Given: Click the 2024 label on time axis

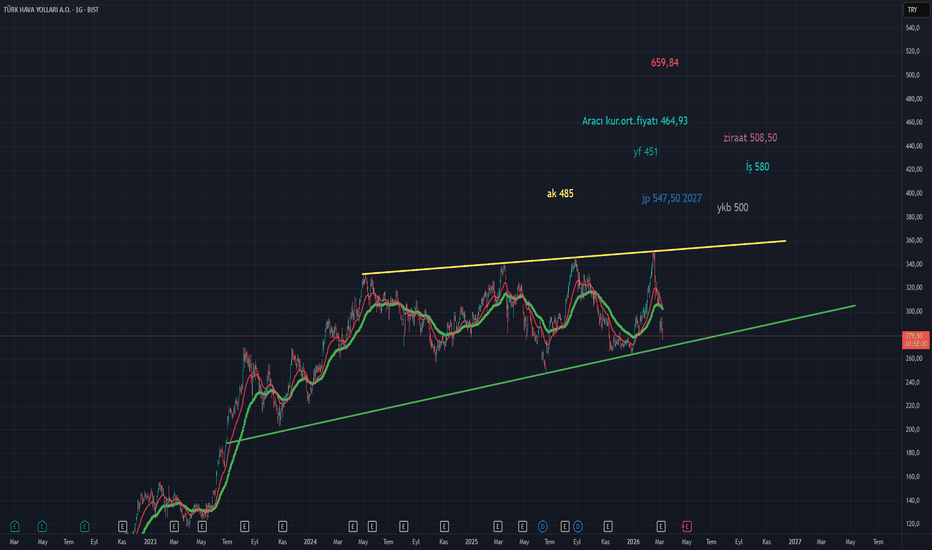Looking at the screenshot, I should (x=310, y=542).
